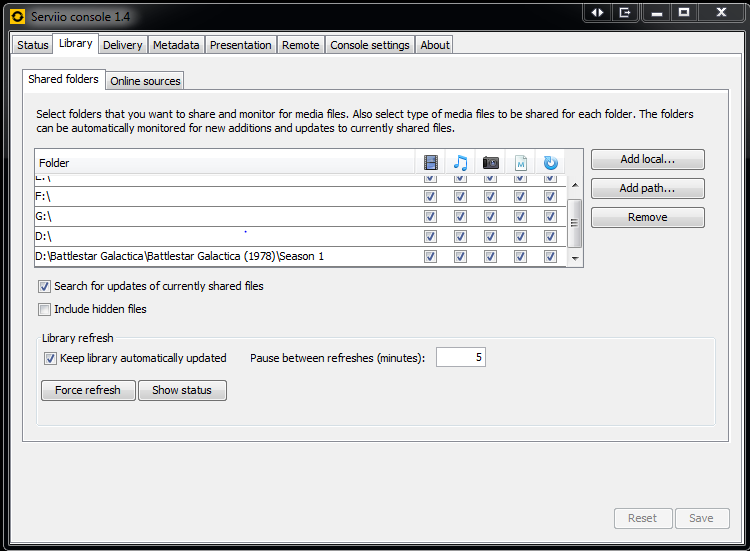Click the Reset button

[642, 518]
